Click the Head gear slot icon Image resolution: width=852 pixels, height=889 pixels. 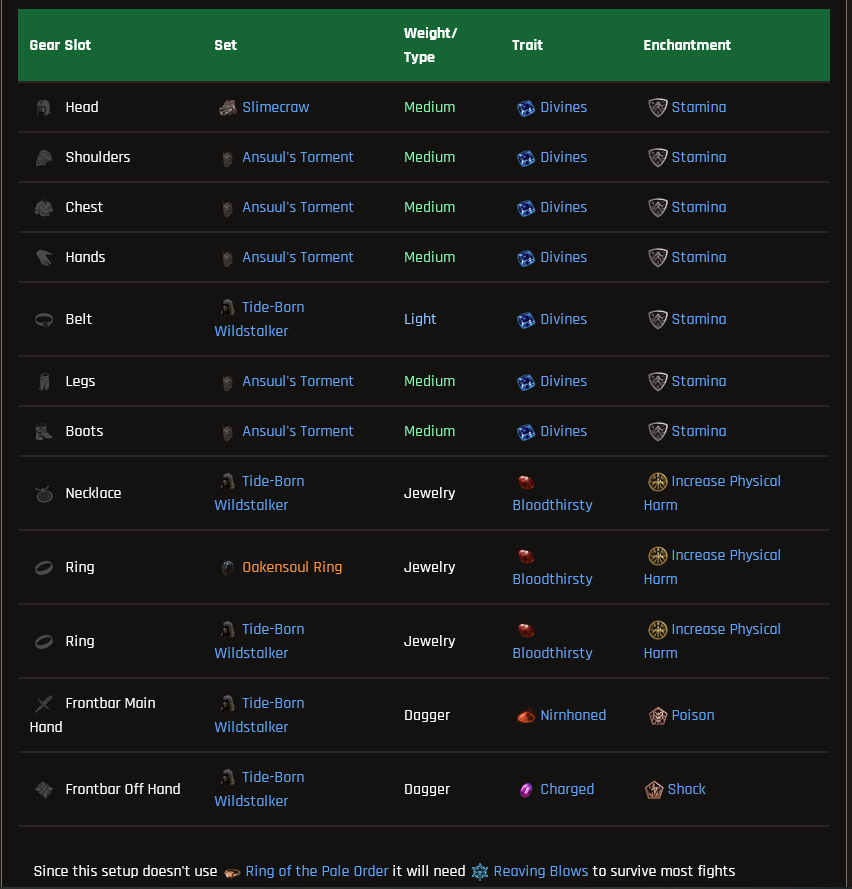coord(44,108)
